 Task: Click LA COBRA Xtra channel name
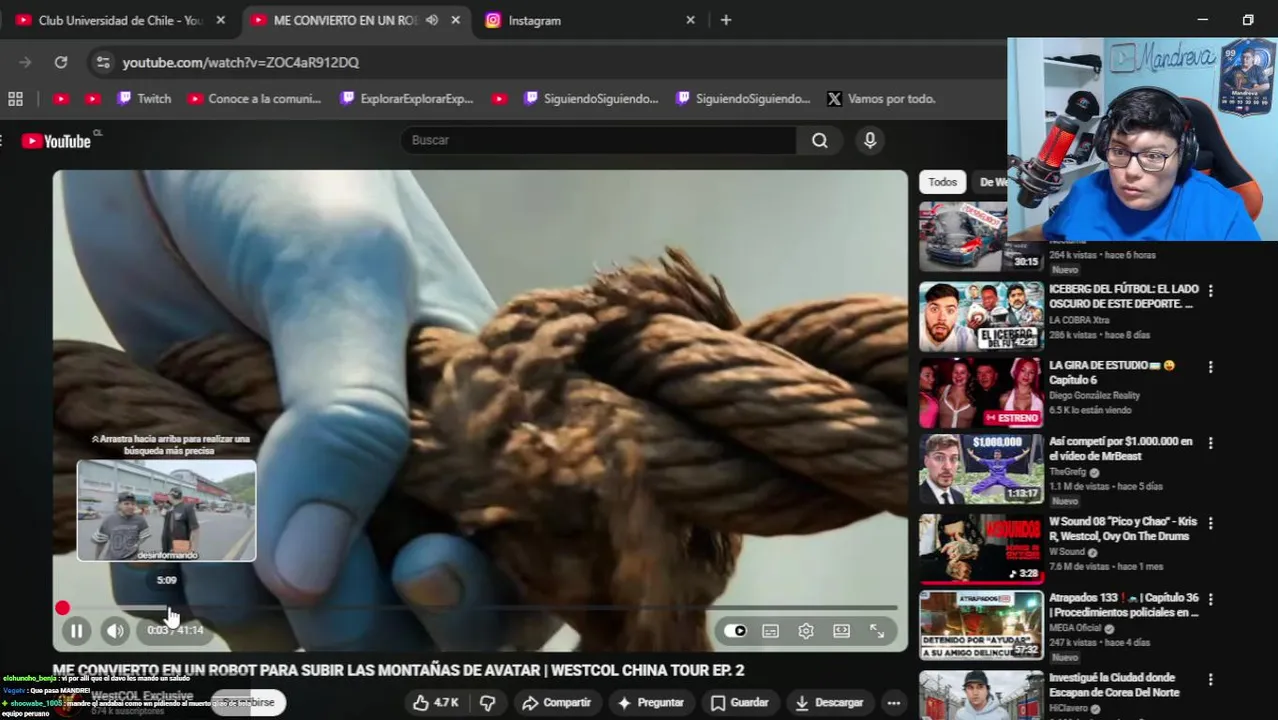click(x=1079, y=320)
